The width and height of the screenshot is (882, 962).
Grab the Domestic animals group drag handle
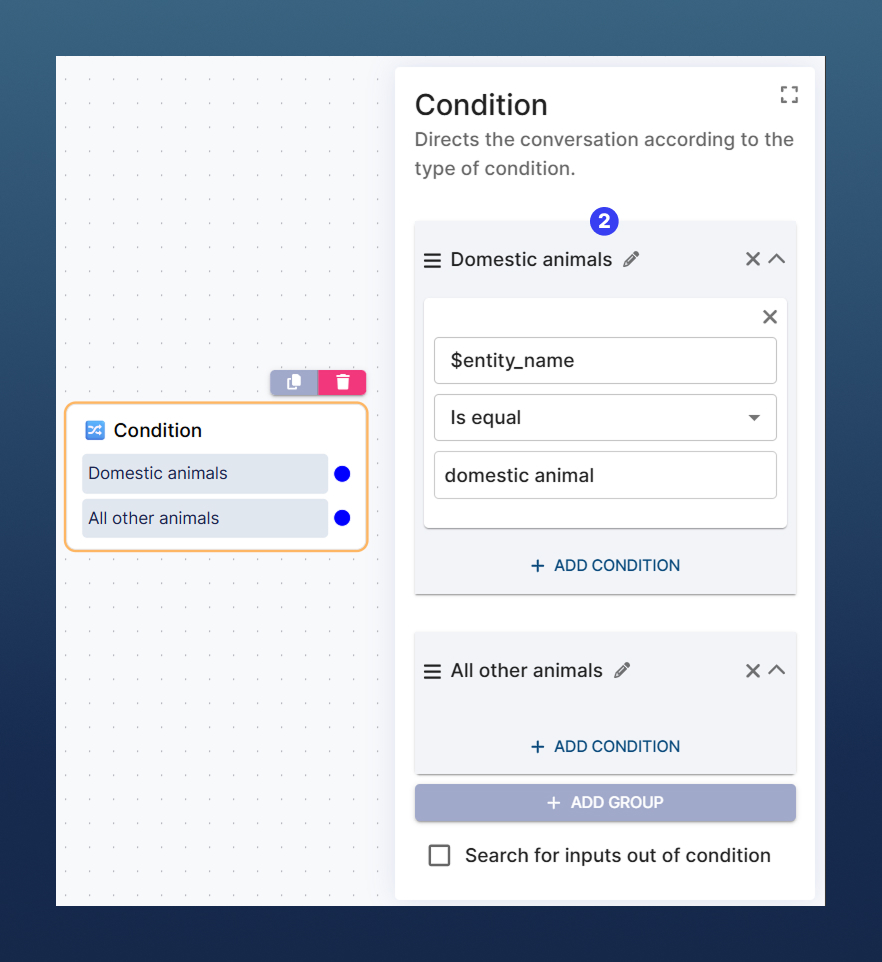(432, 260)
